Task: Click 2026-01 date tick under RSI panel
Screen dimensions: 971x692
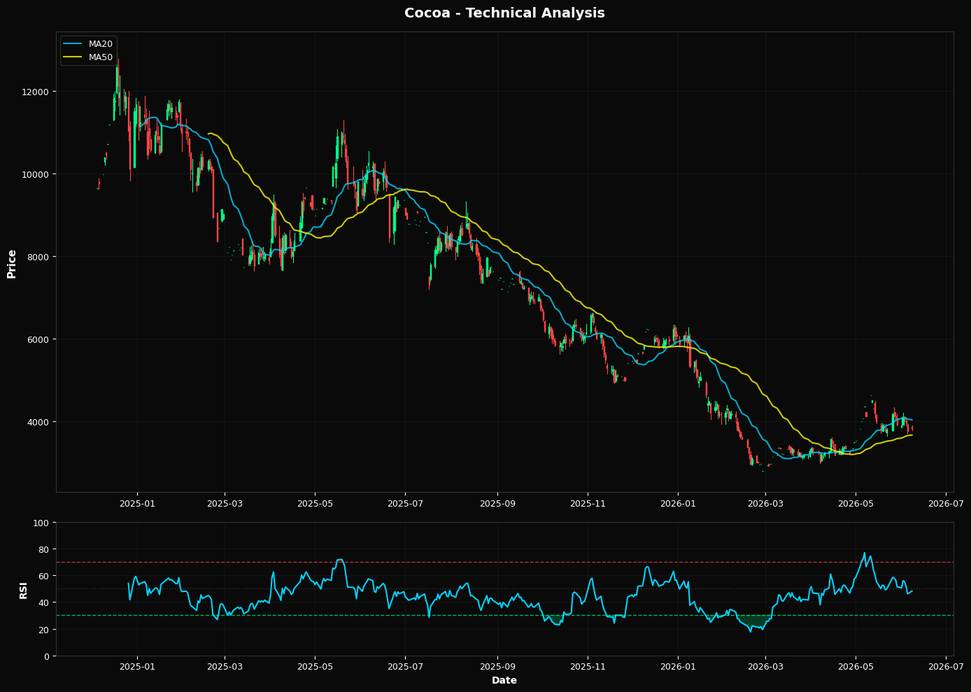Action: point(678,667)
